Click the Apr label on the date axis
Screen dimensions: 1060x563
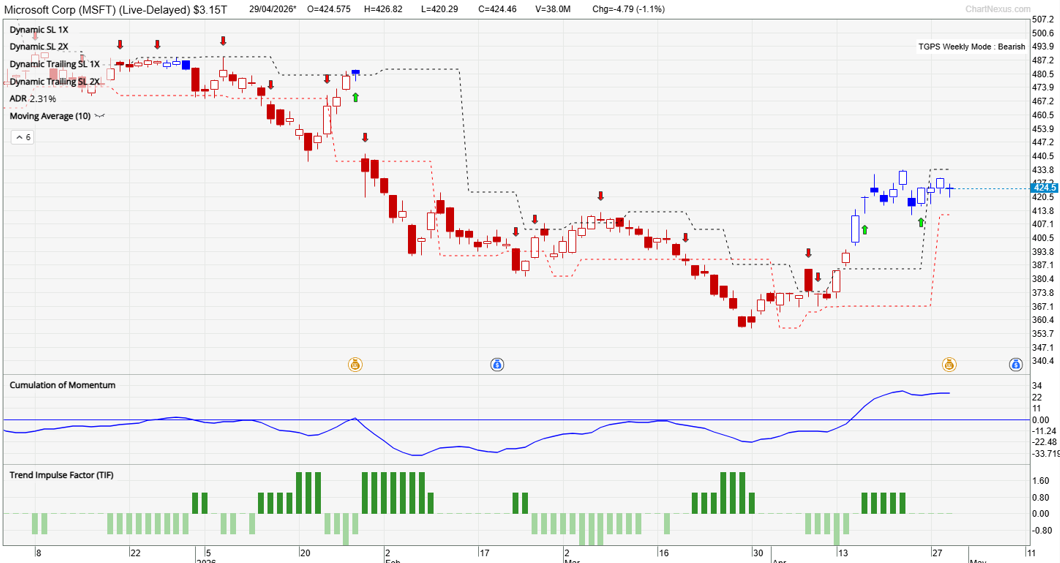(779, 560)
